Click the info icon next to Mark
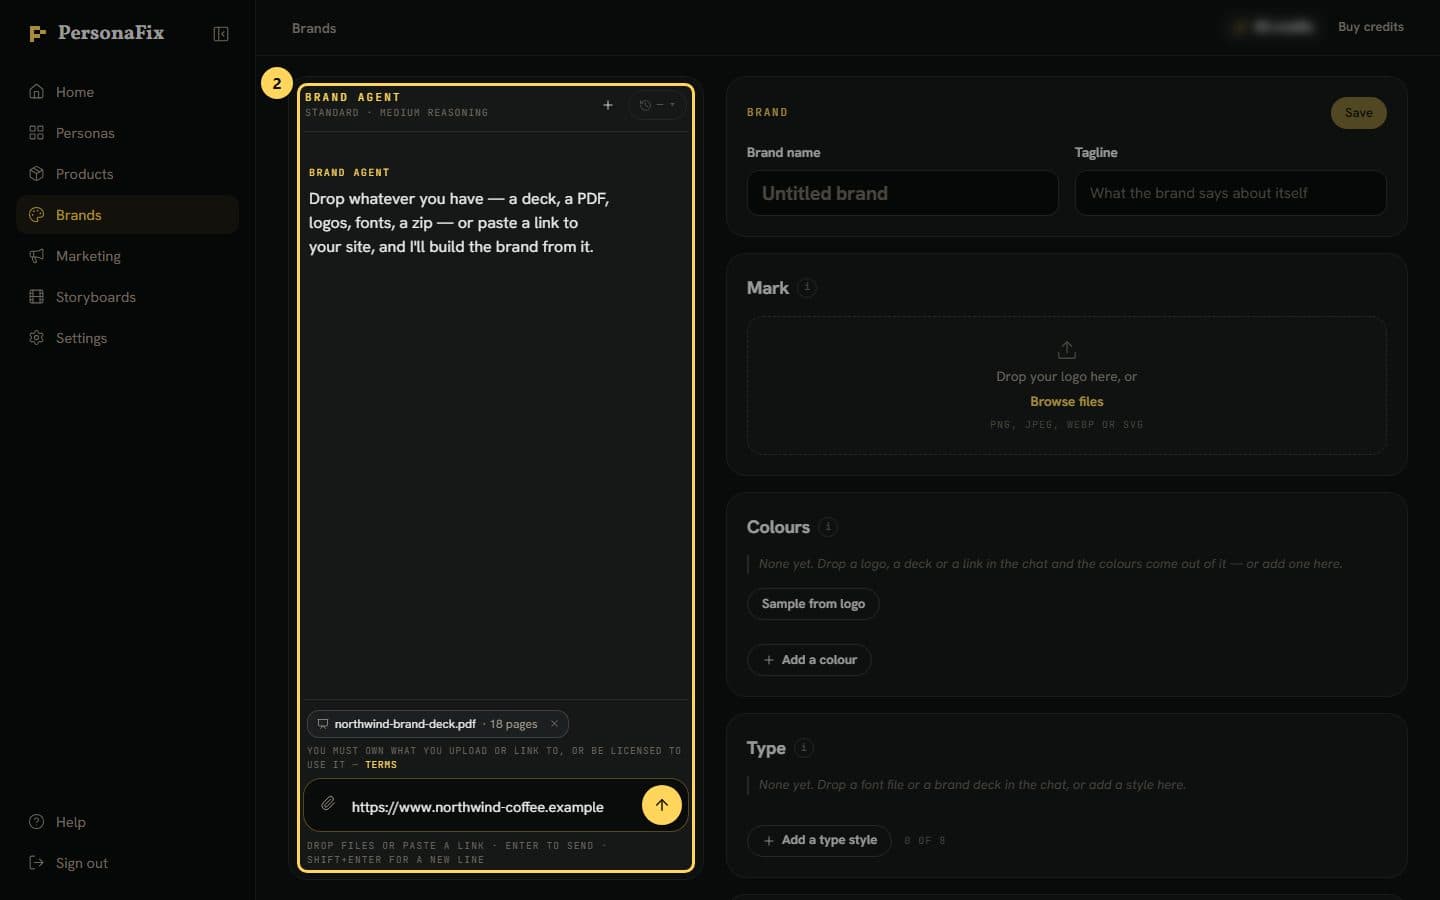Image resolution: width=1440 pixels, height=900 pixels. (807, 288)
